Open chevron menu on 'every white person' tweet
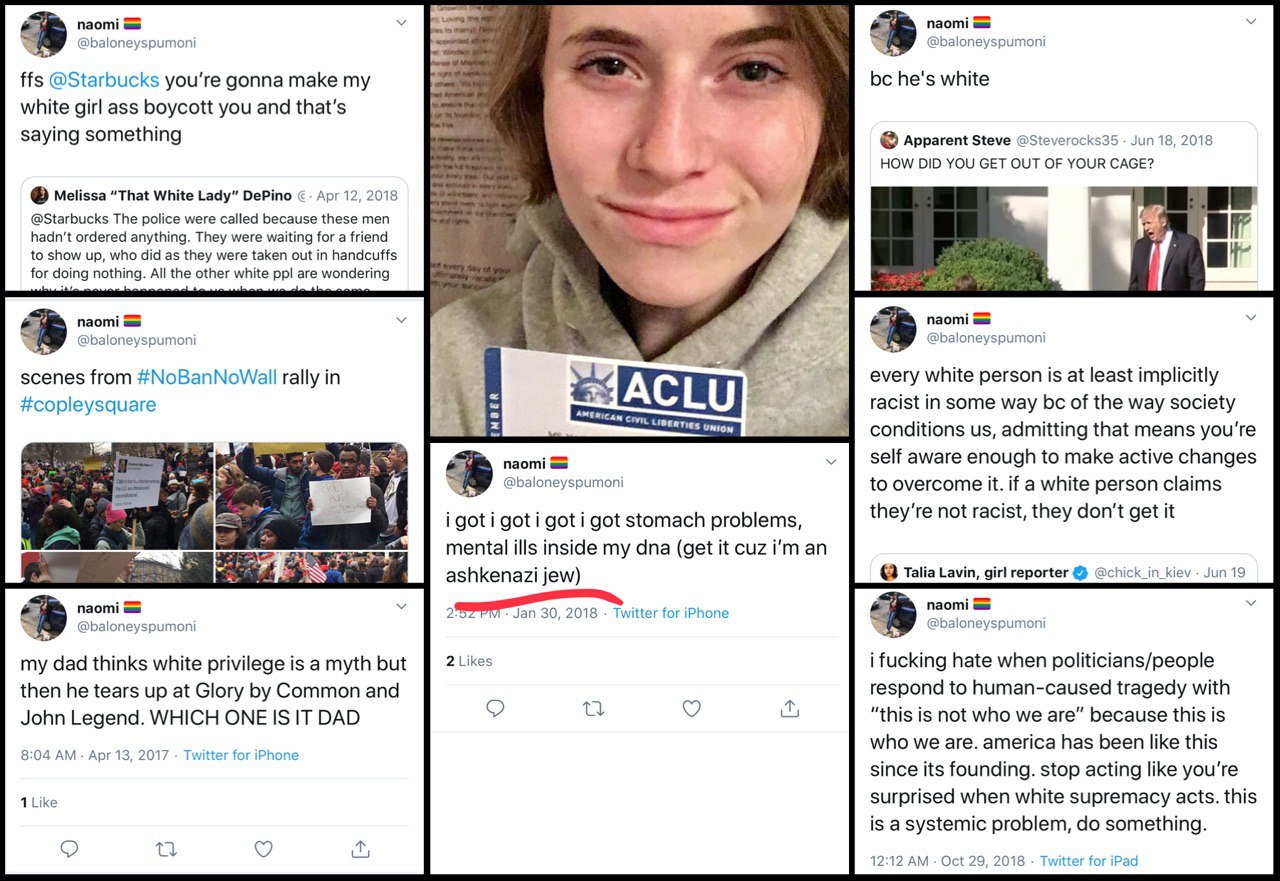 point(1250,318)
